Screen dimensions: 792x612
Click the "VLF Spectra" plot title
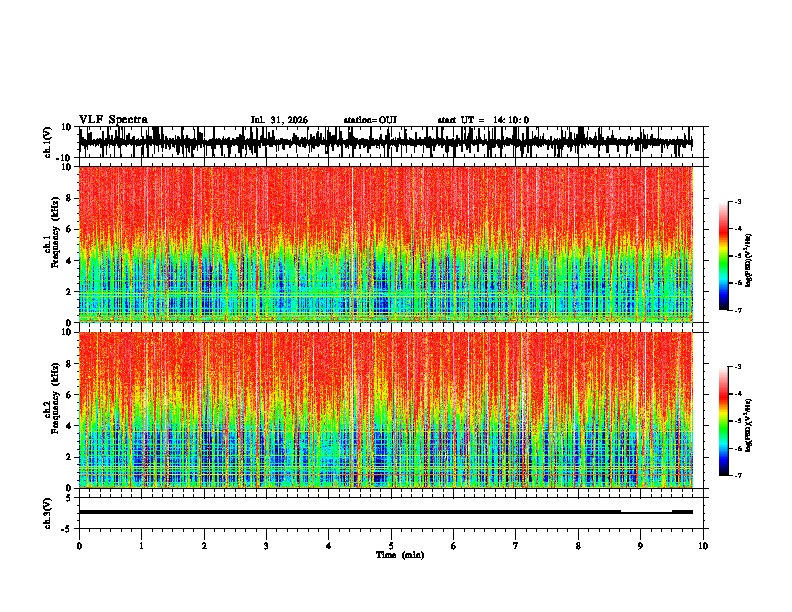[x=113, y=120]
